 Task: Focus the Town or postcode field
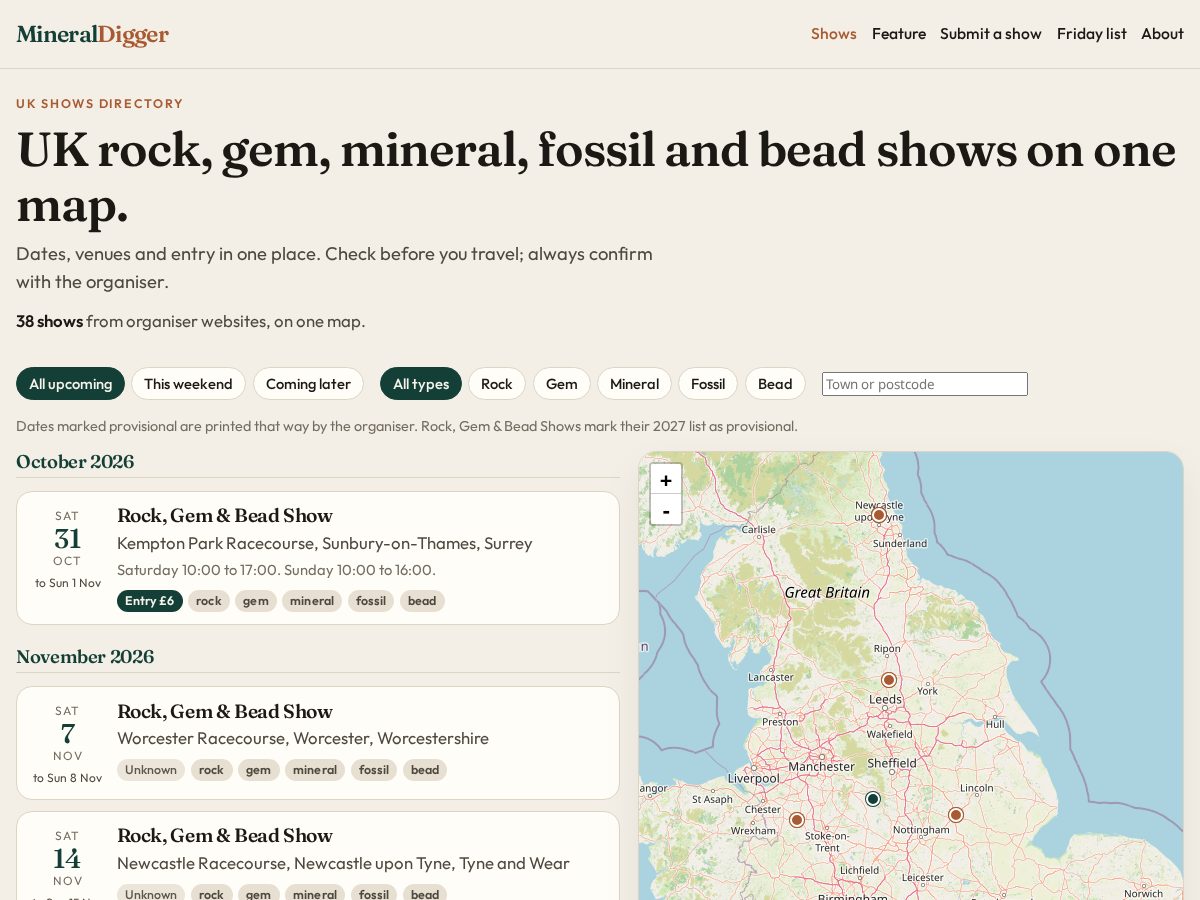[924, 384]
